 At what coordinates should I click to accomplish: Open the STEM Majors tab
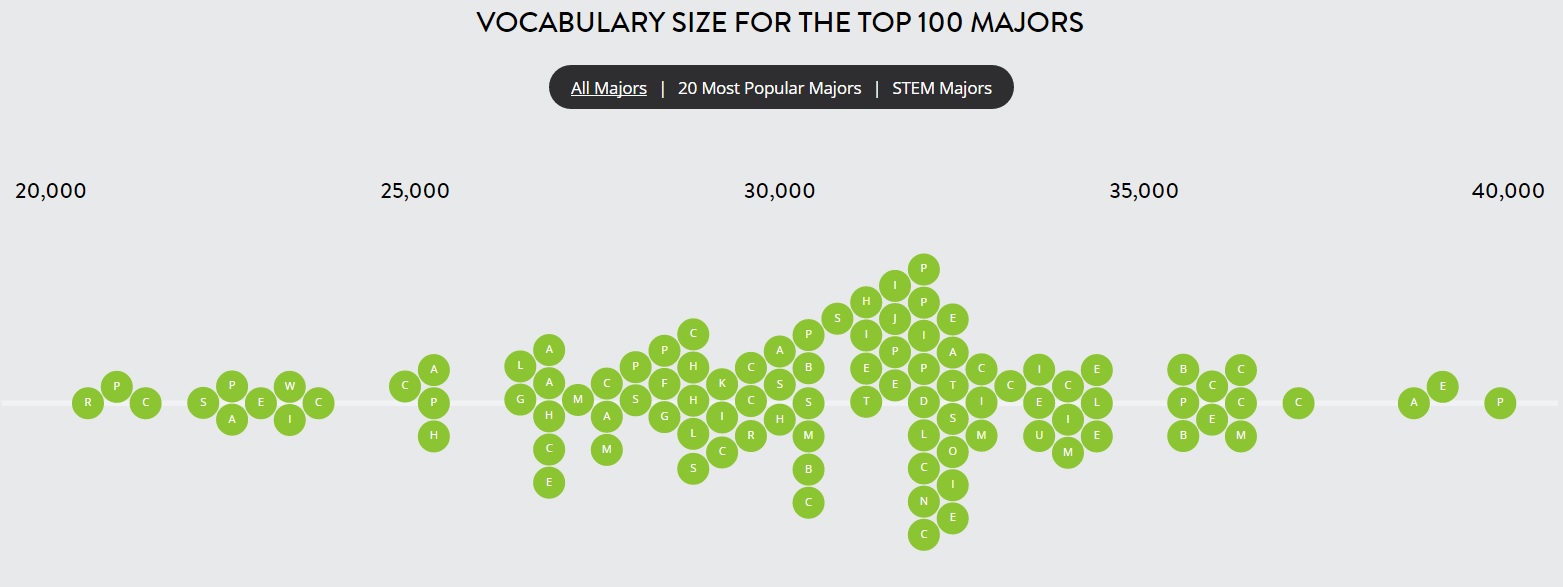(941, 88)
